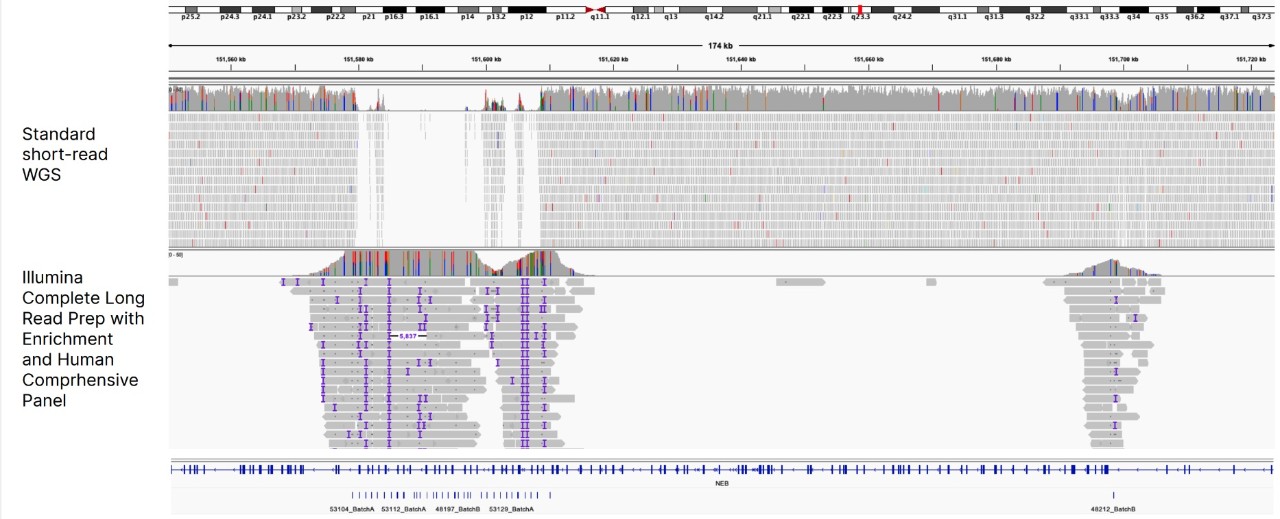The width and height of the screenshot is (1280, 519).
Task: Click the 151,560 kb ruler position
Action: [231, 60]
